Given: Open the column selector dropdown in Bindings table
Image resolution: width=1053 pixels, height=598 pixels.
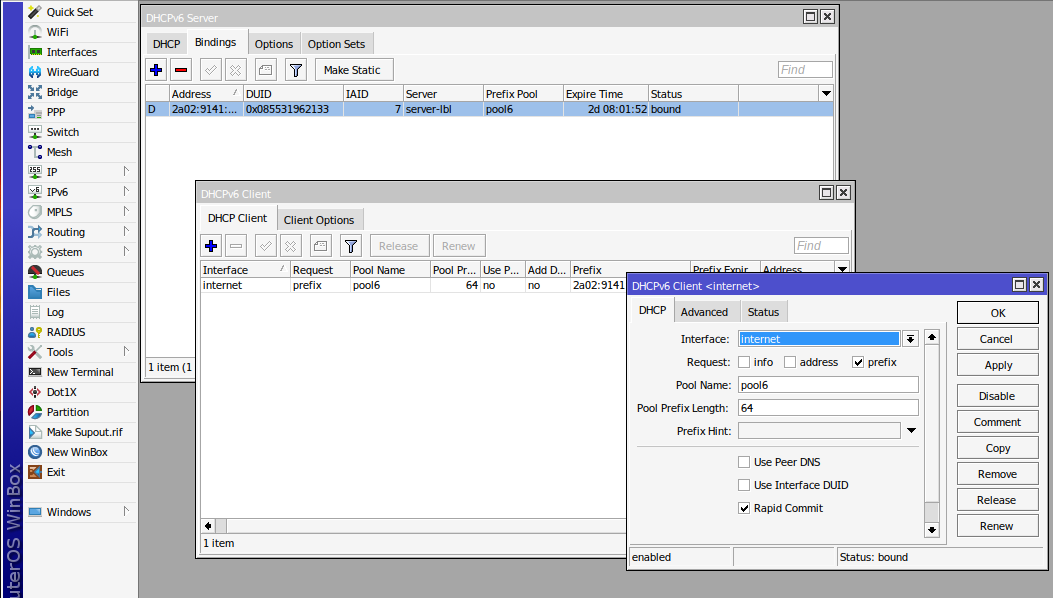Looking at the screenshot, I should tap(826, 94).
